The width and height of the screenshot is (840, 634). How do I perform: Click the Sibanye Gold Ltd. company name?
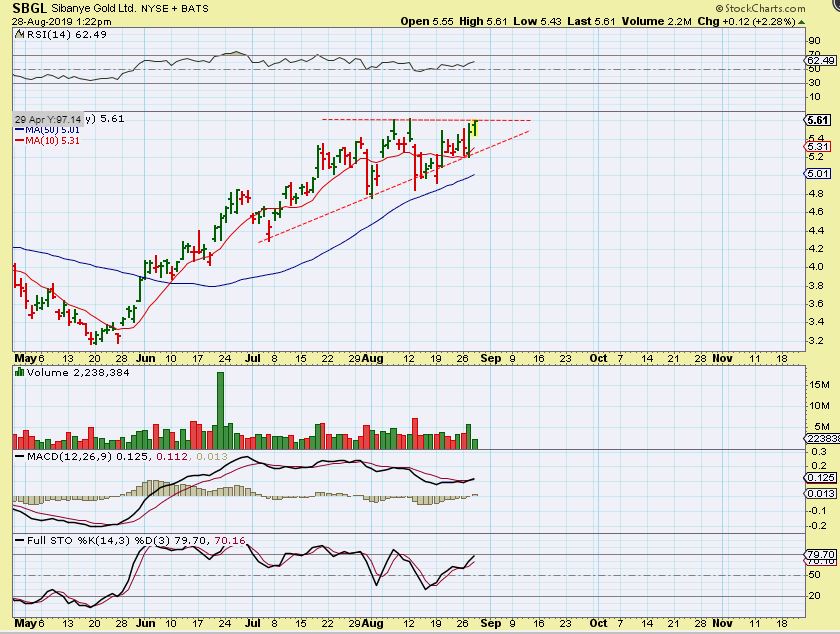click(94, 9)
